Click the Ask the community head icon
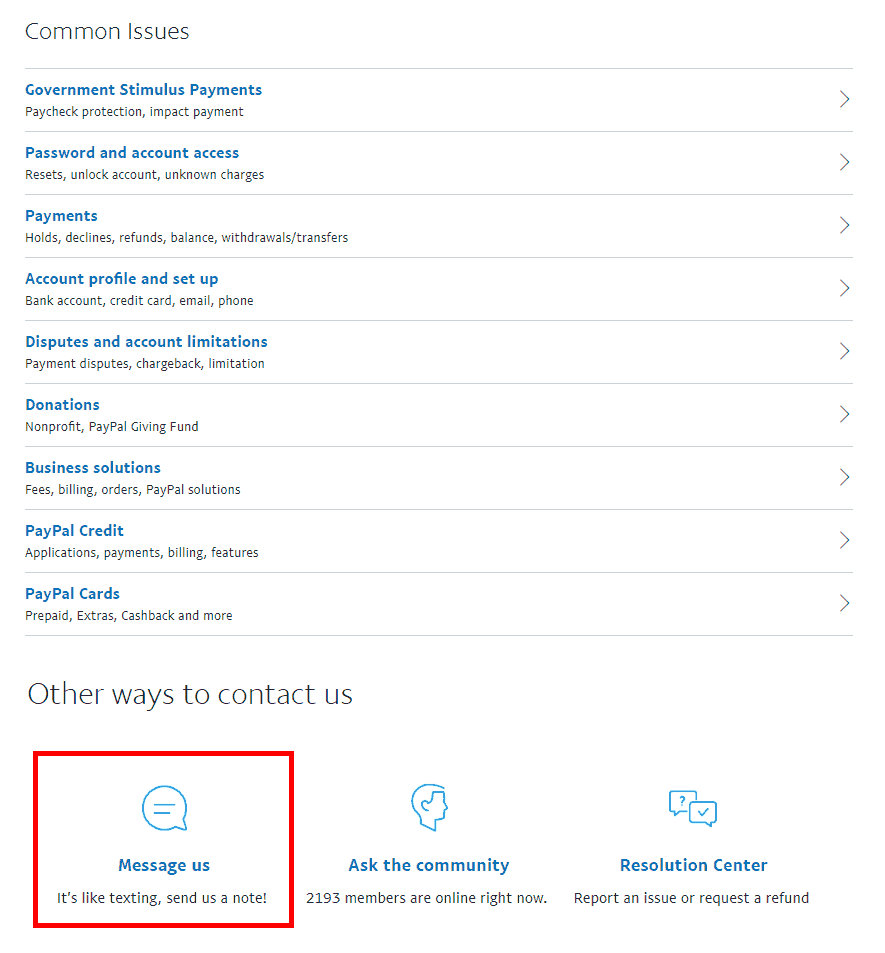 429,807
